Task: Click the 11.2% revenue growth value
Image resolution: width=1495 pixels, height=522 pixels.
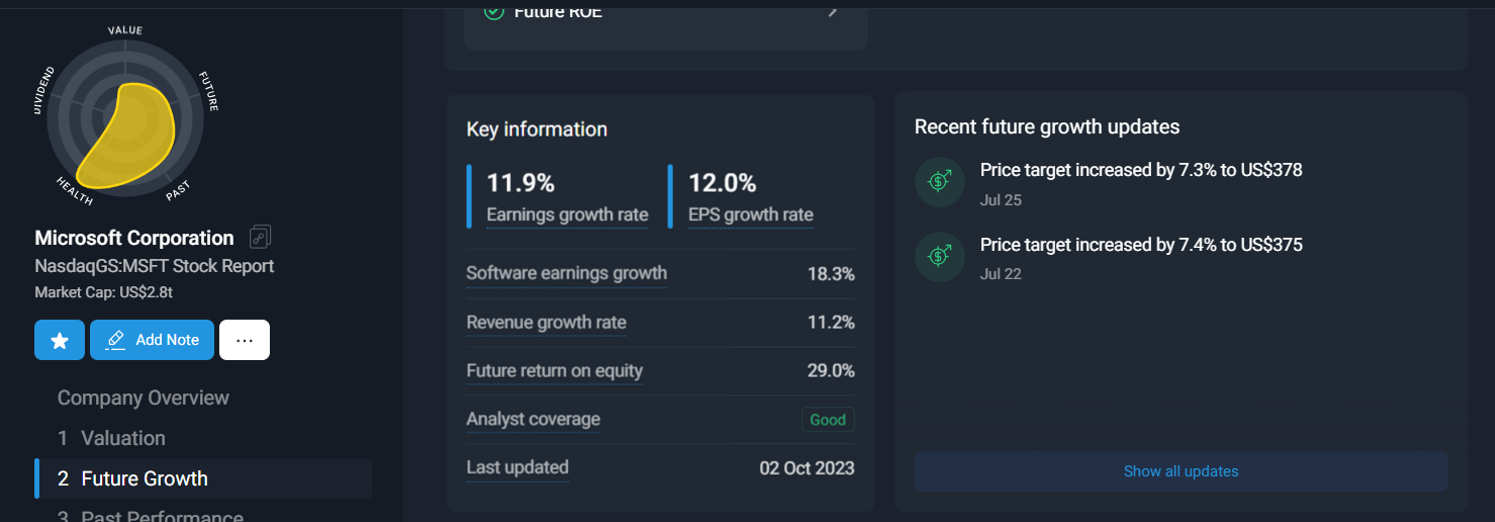Action: tap(831, 322)
